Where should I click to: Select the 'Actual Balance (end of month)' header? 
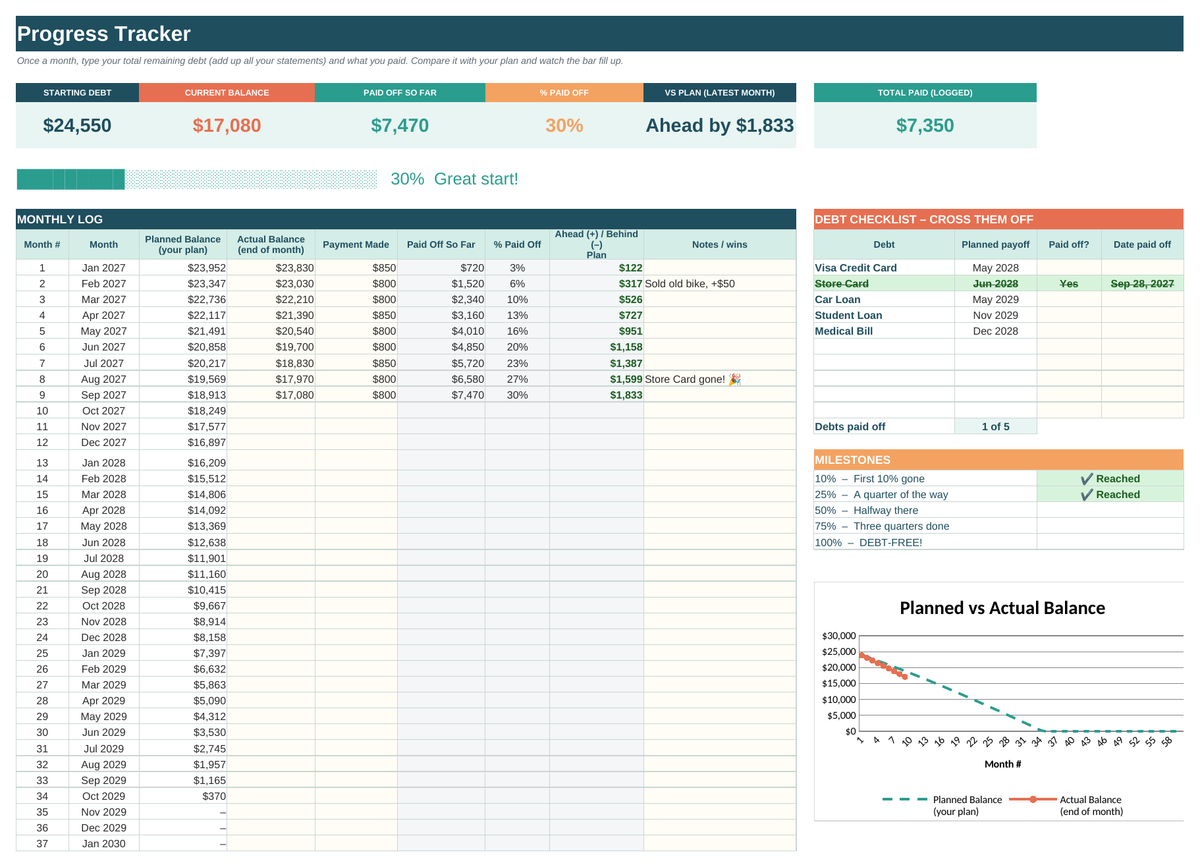pos(271,244)
